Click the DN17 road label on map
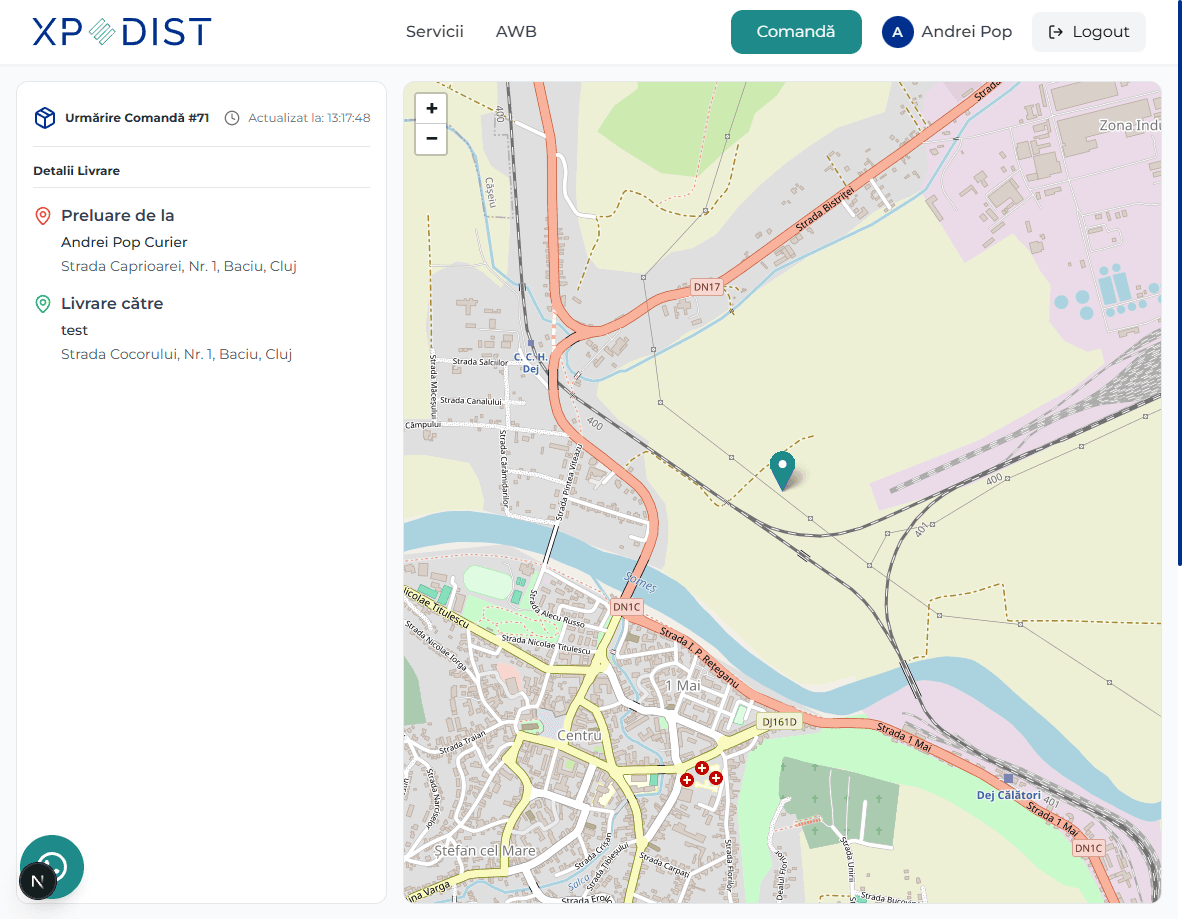Screen dimensions: 1182x919 [x=707, y=286]
